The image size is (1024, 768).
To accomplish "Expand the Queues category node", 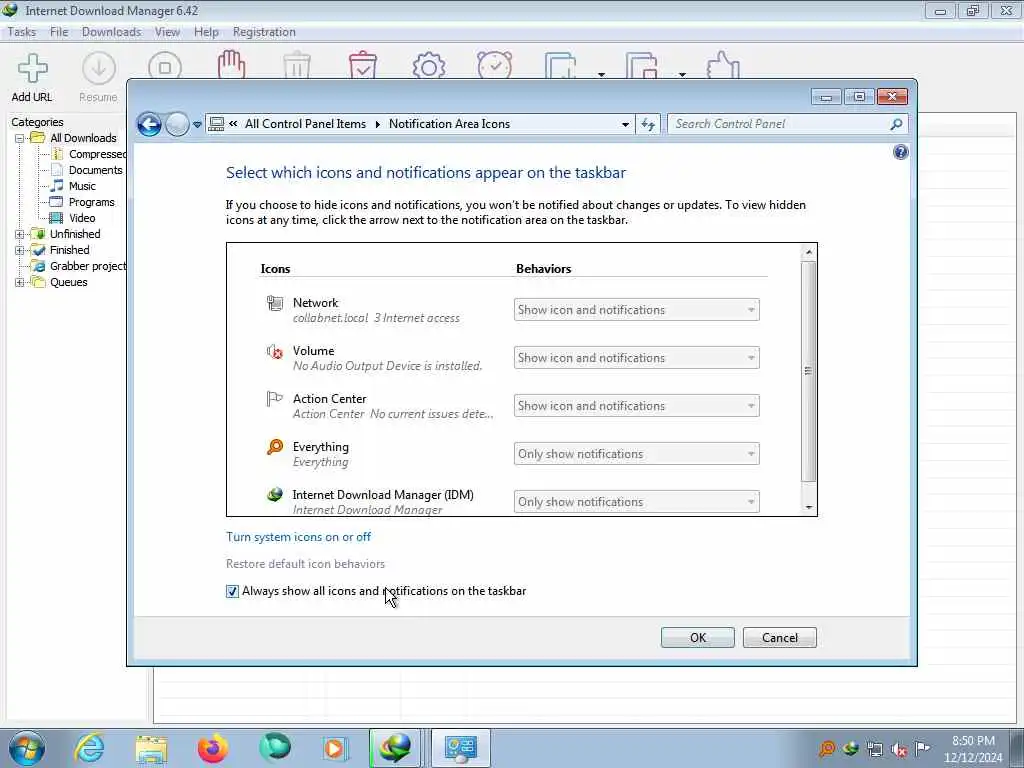I will [20, 283].
